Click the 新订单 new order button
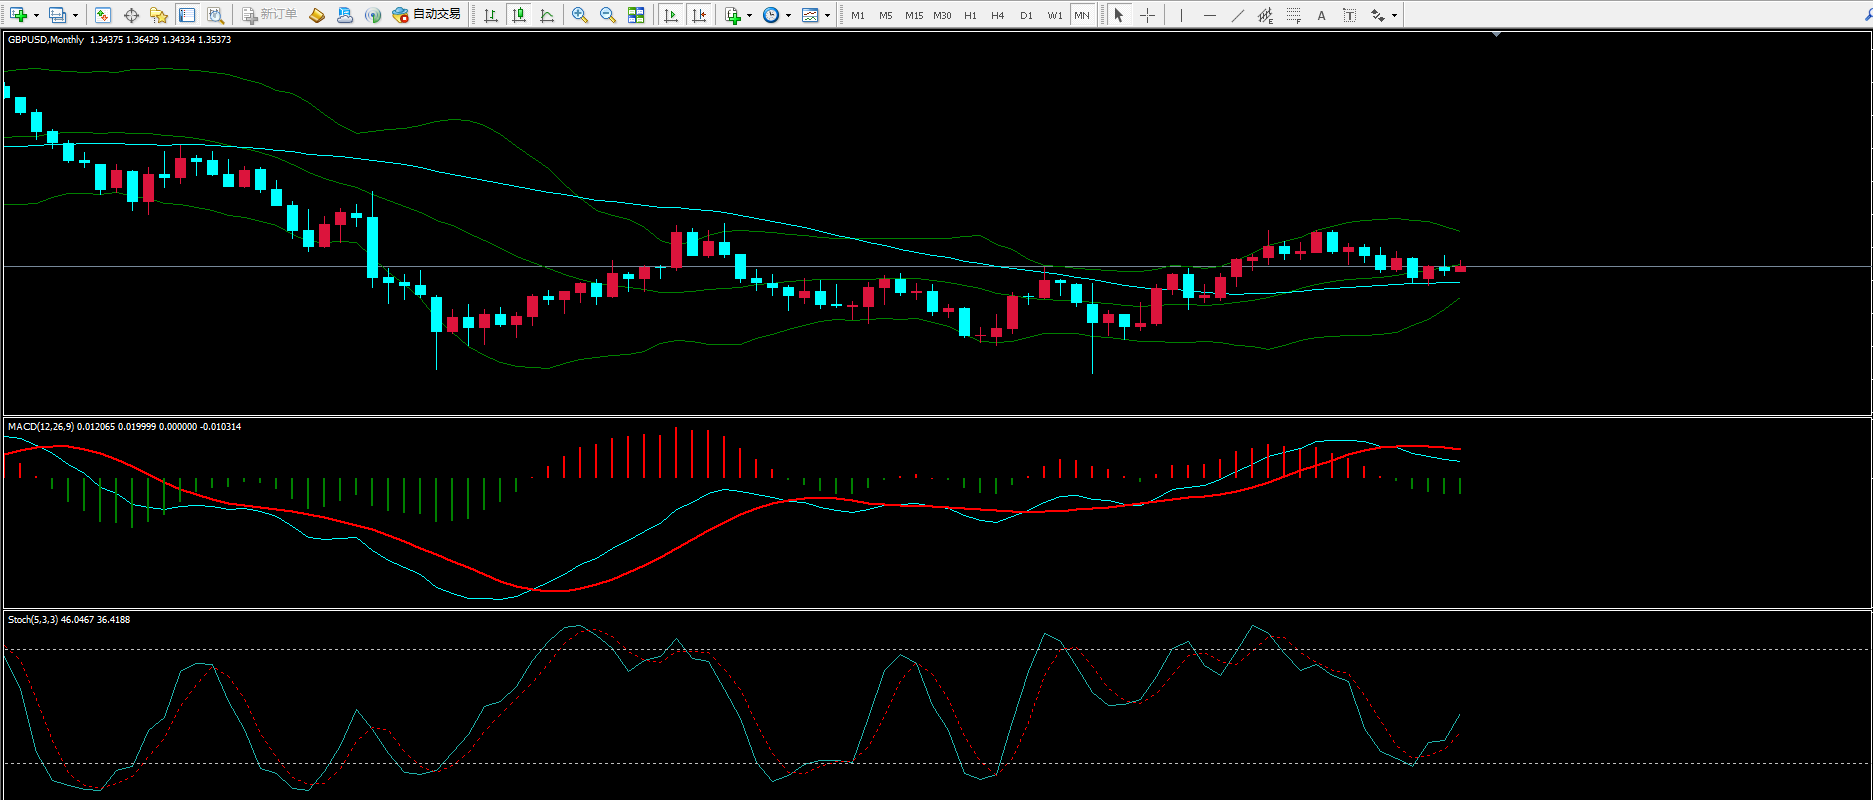1873x800 pixels. (x=270, y=15)
